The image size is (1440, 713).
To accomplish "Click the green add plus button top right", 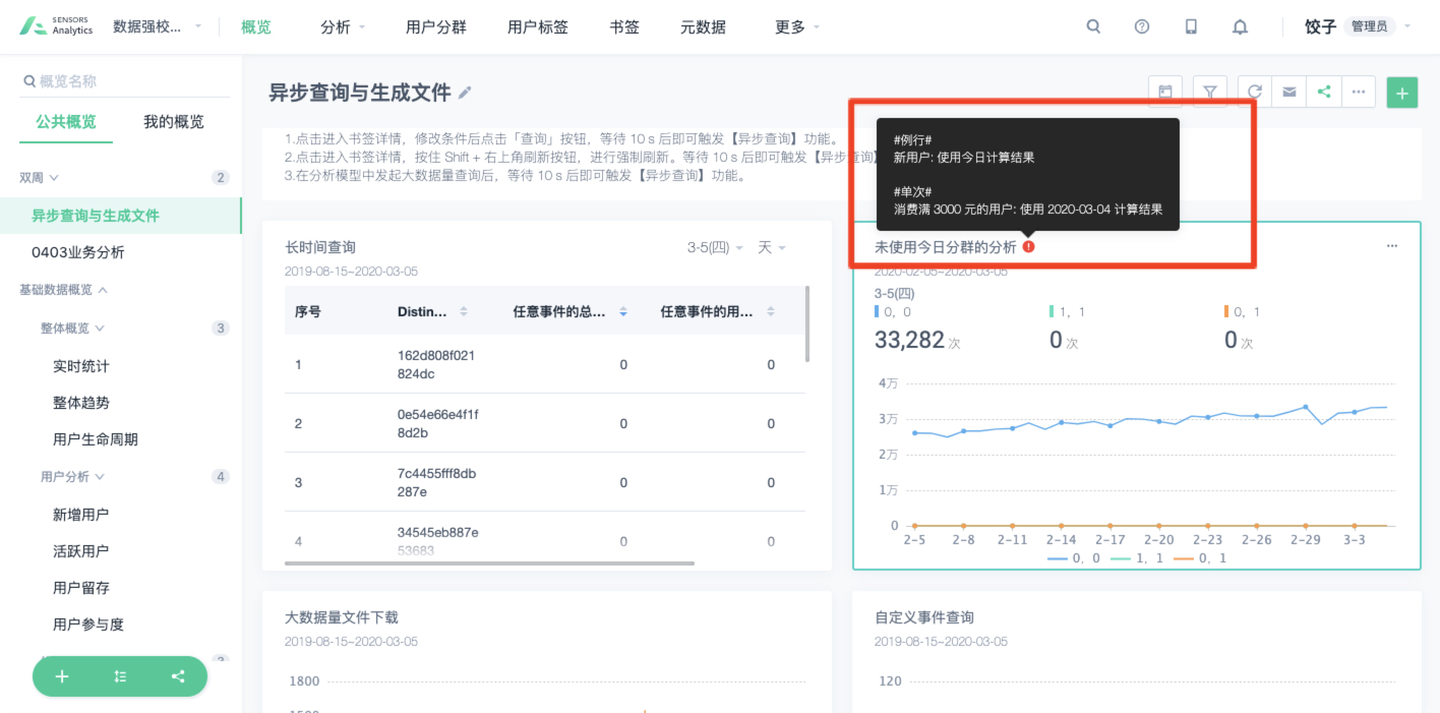I will (1402, 93).
